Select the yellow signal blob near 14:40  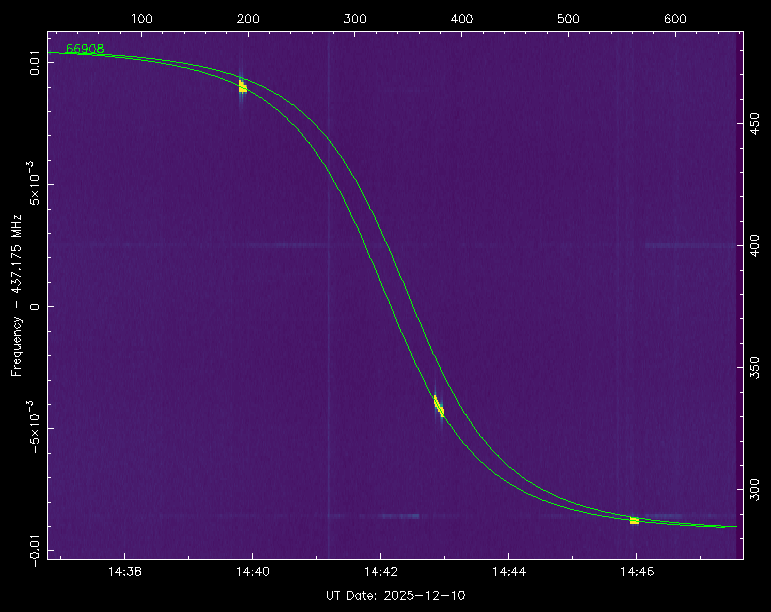point(242,87)
